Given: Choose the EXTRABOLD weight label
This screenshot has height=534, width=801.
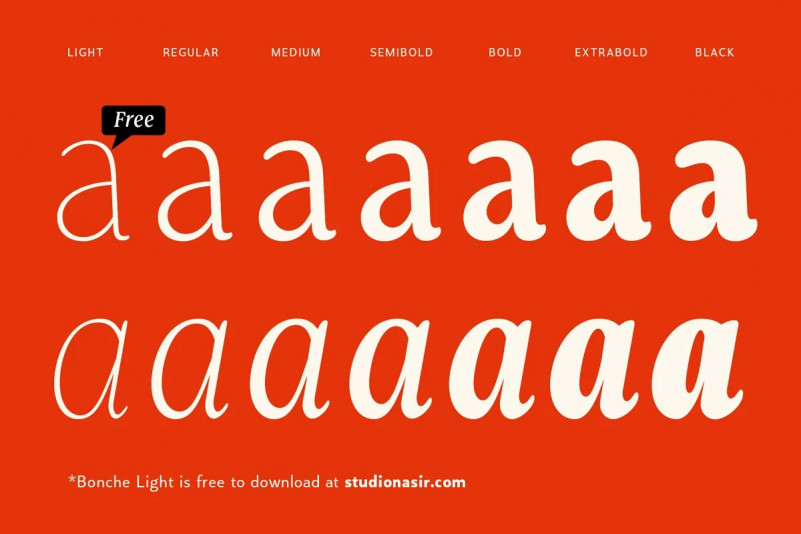Looking at the screenshot, I should [611, 52].
